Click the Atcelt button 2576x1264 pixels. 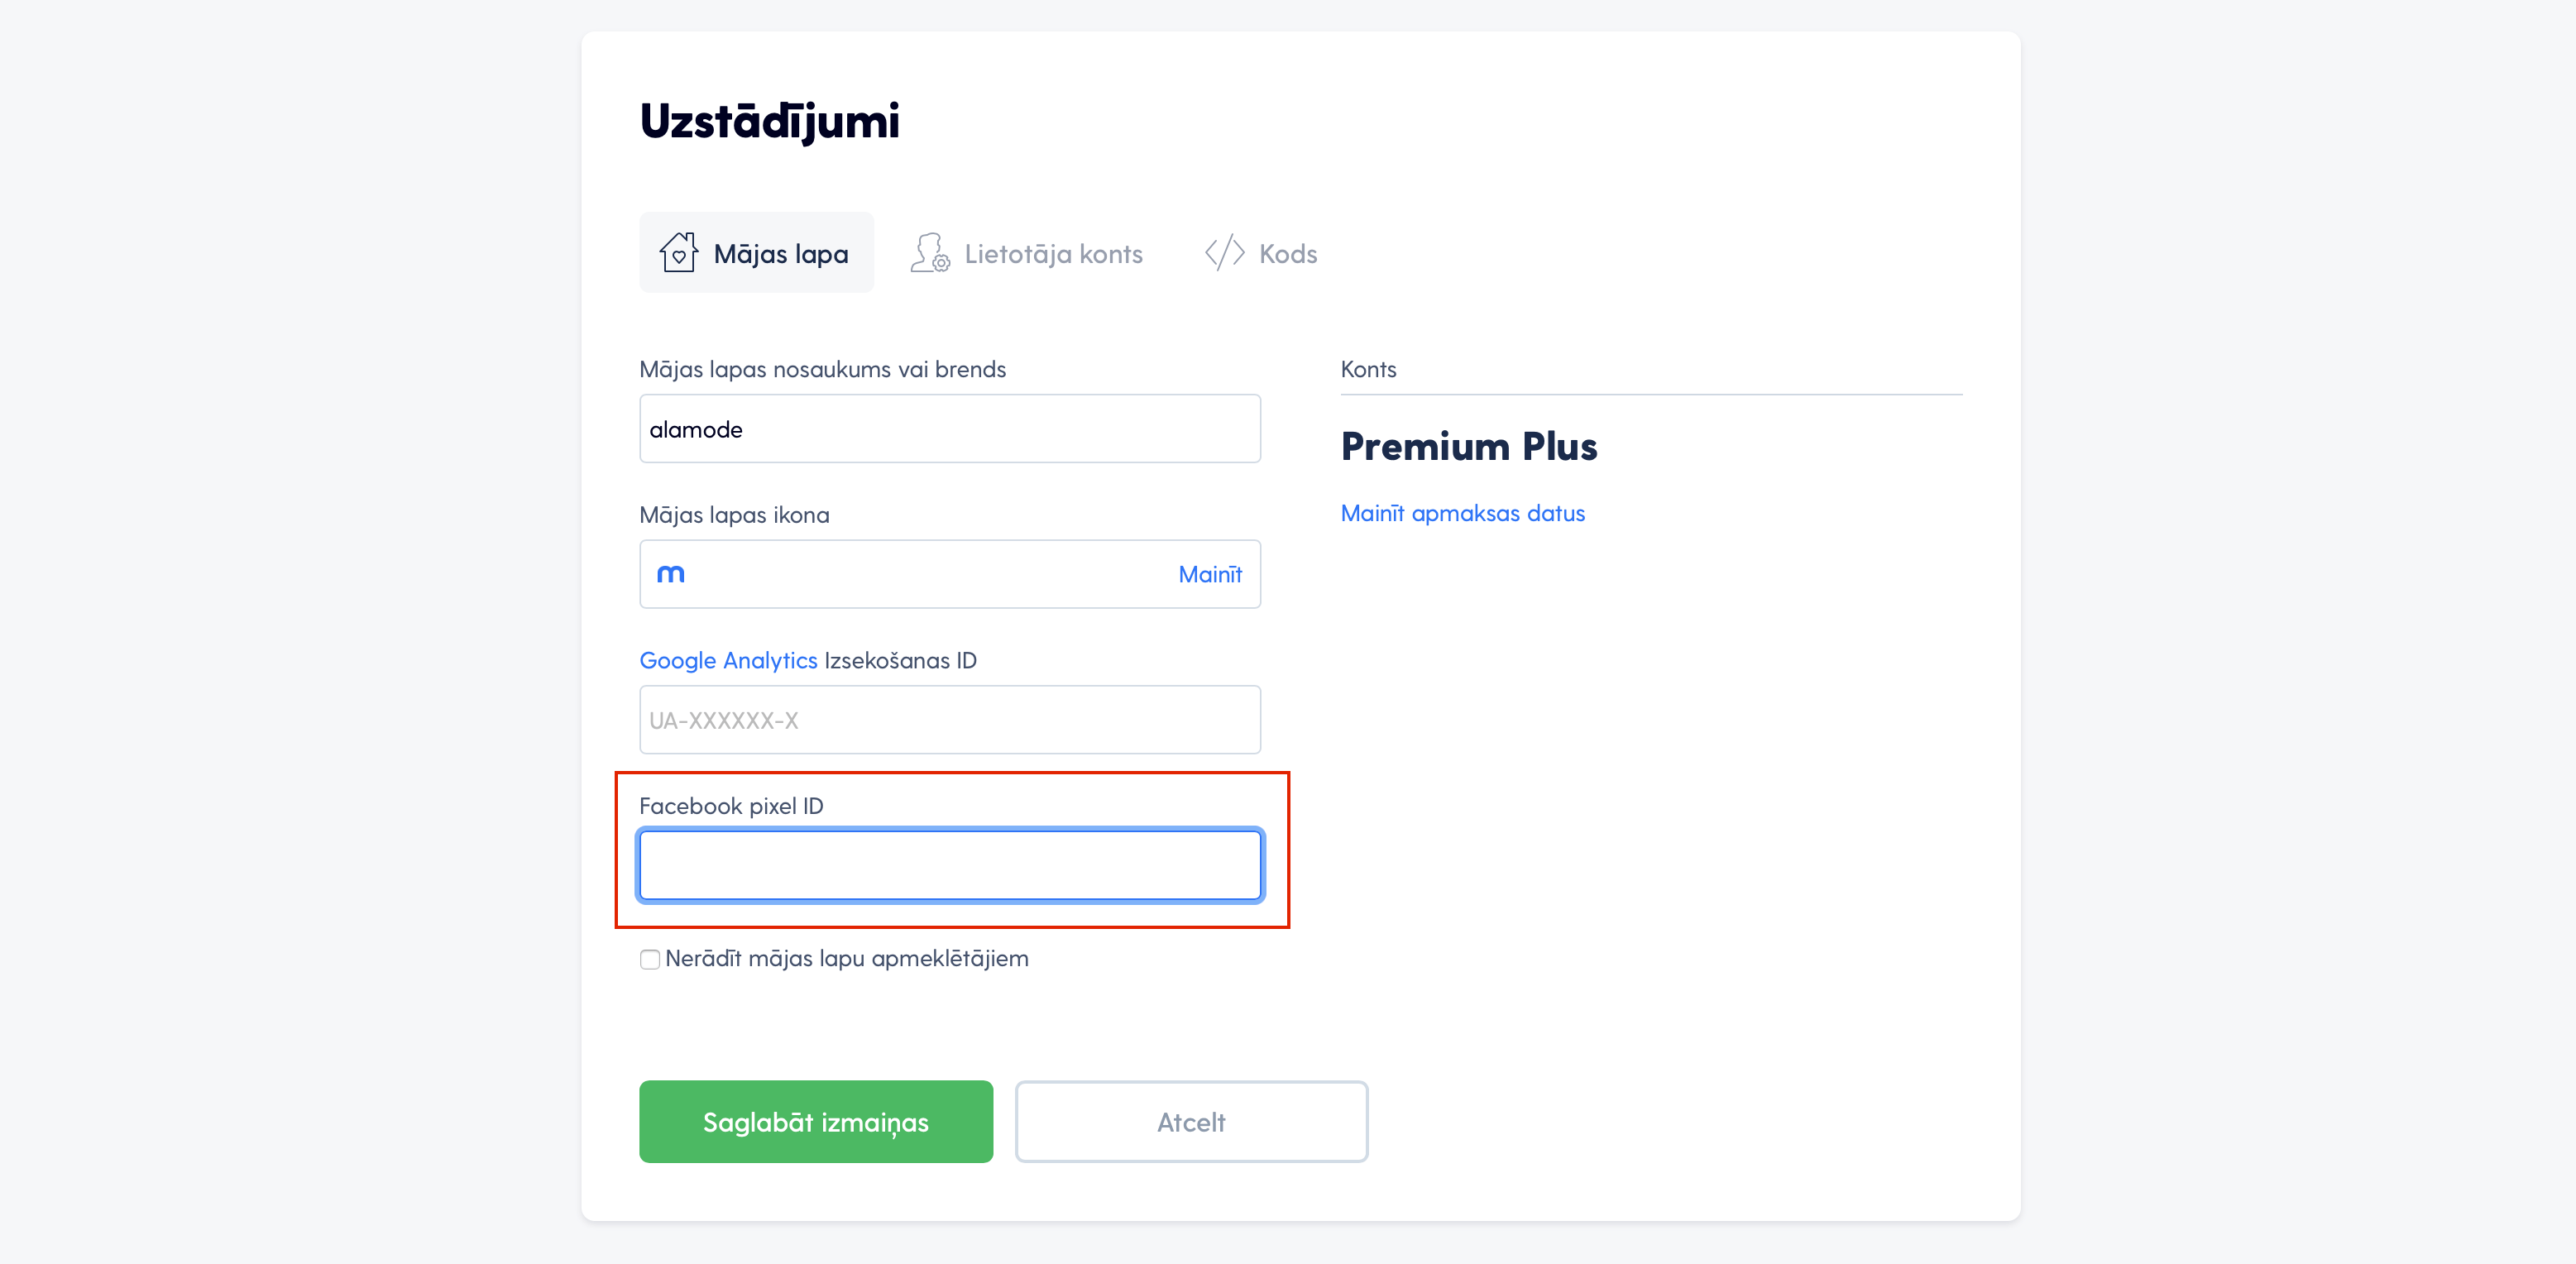[x=1191, y=1121]
